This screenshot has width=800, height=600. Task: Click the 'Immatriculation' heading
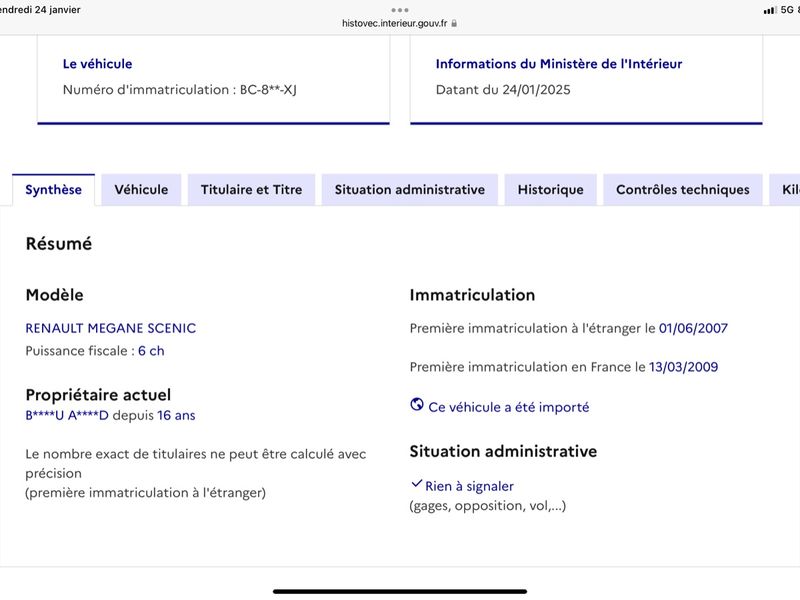point(472,295)
